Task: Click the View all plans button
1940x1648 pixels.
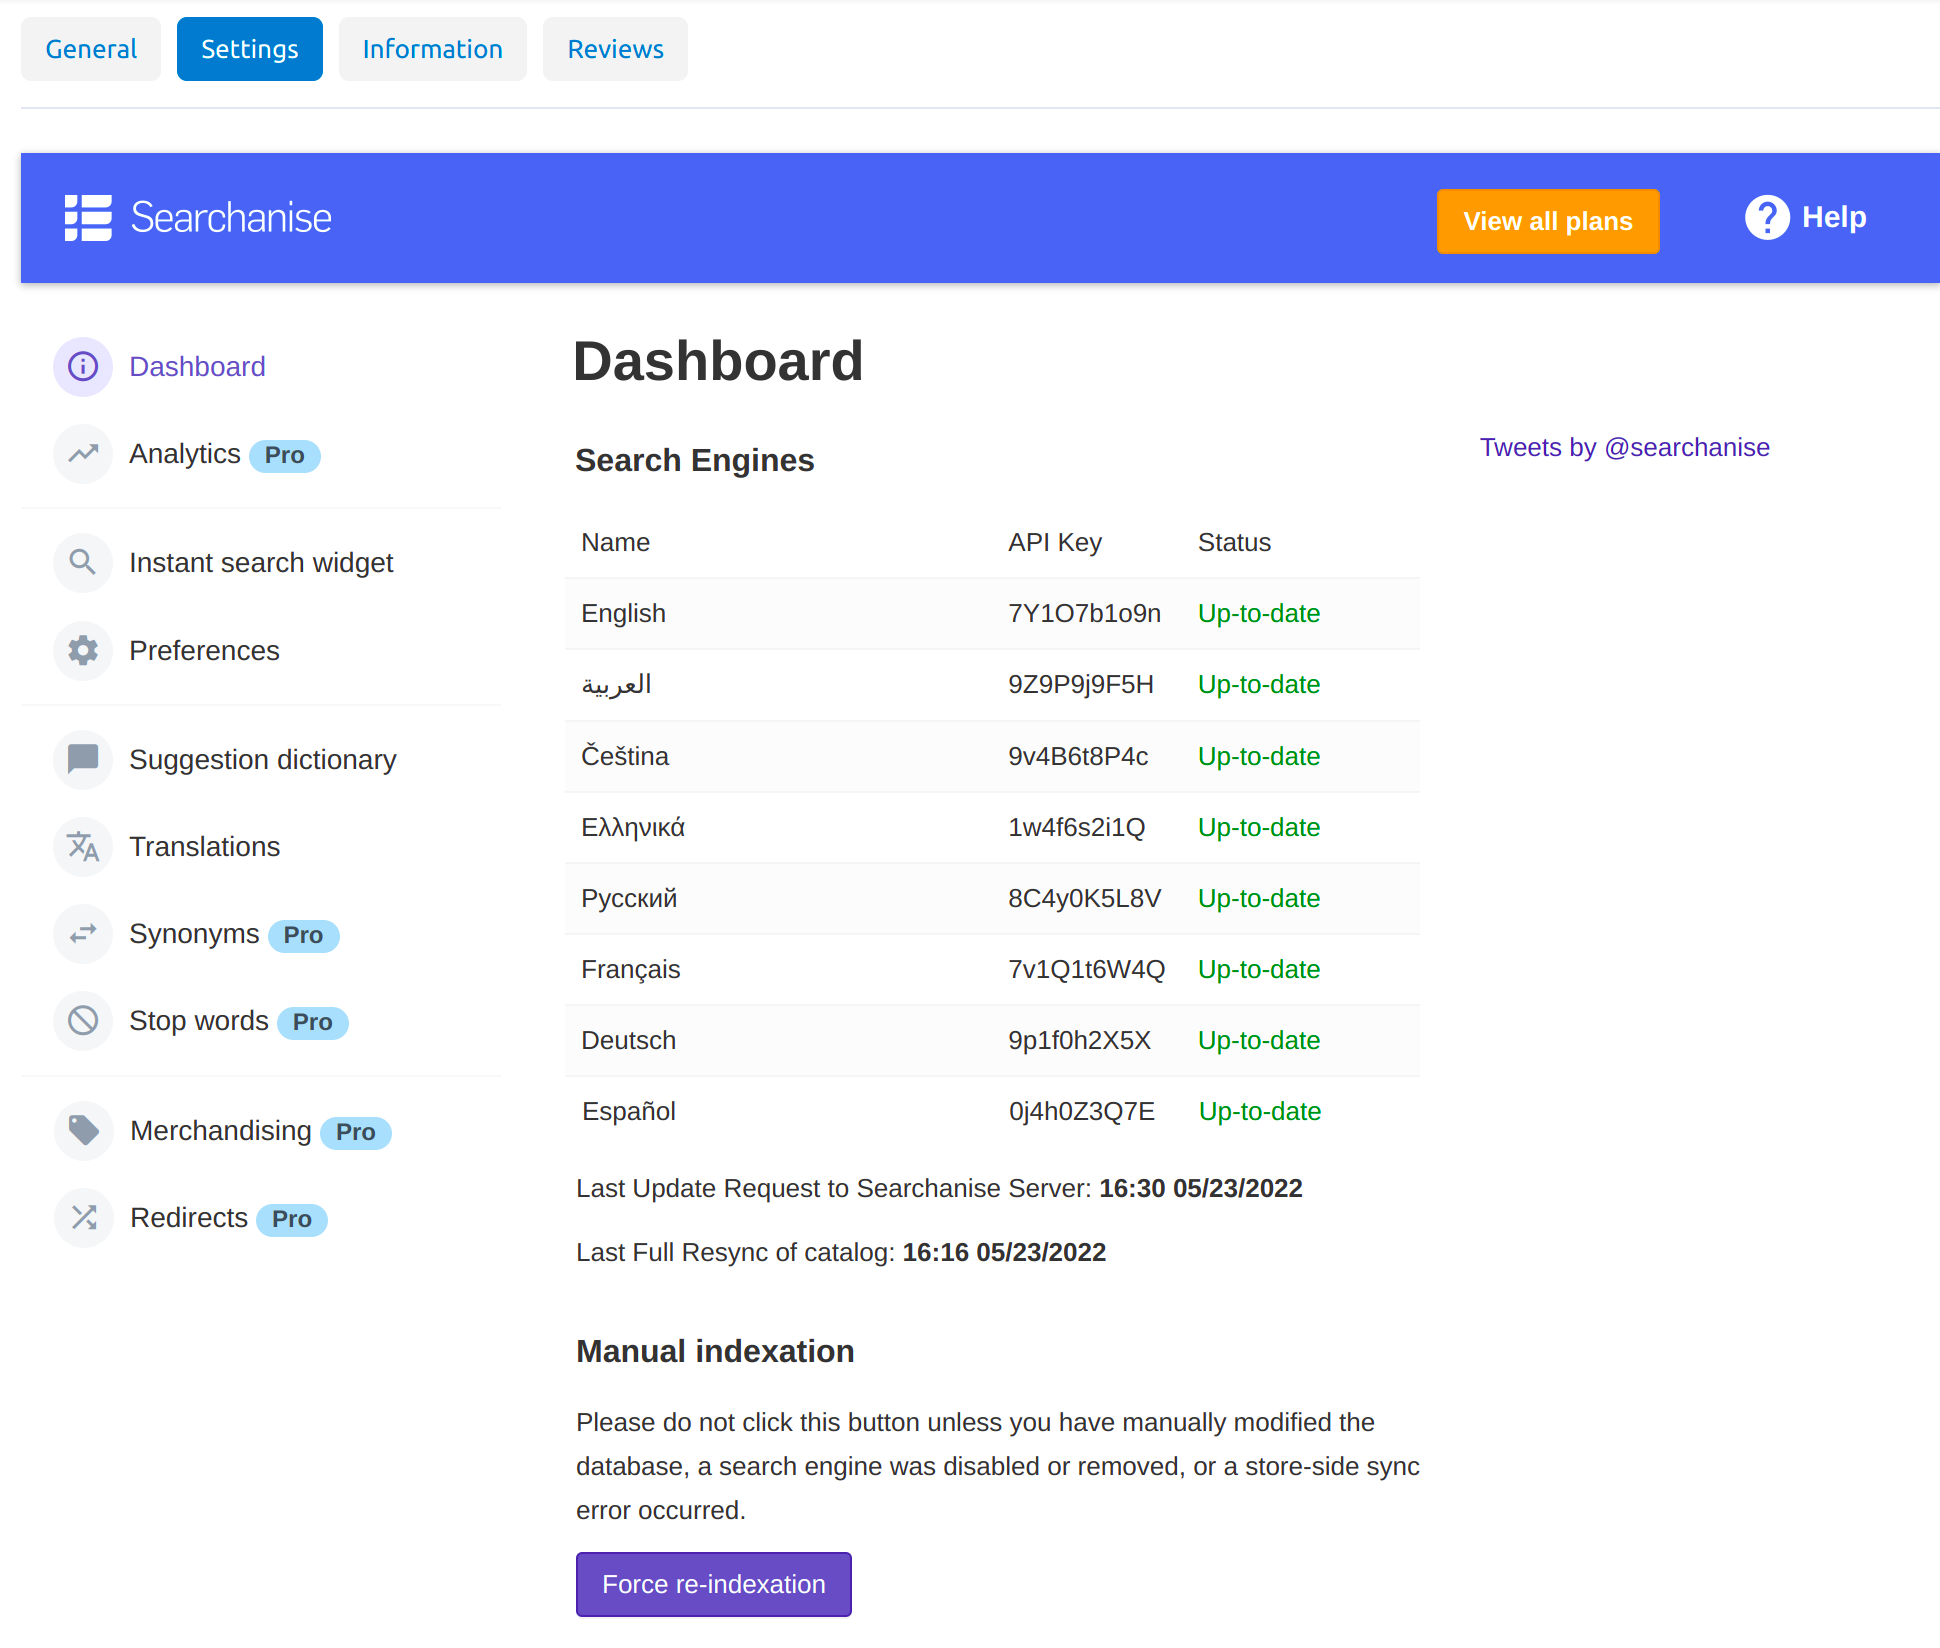Action: [1548, 221]
